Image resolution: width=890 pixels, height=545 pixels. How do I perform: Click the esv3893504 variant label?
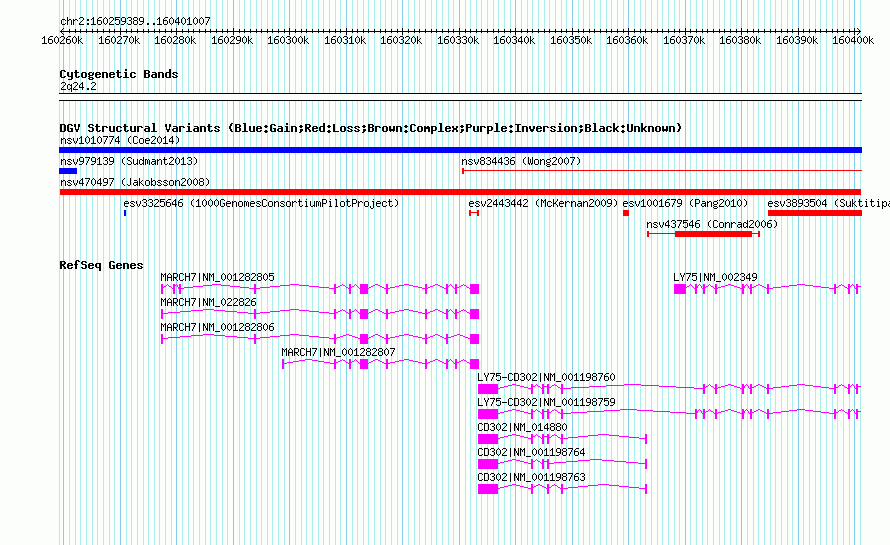pos(828,203)
